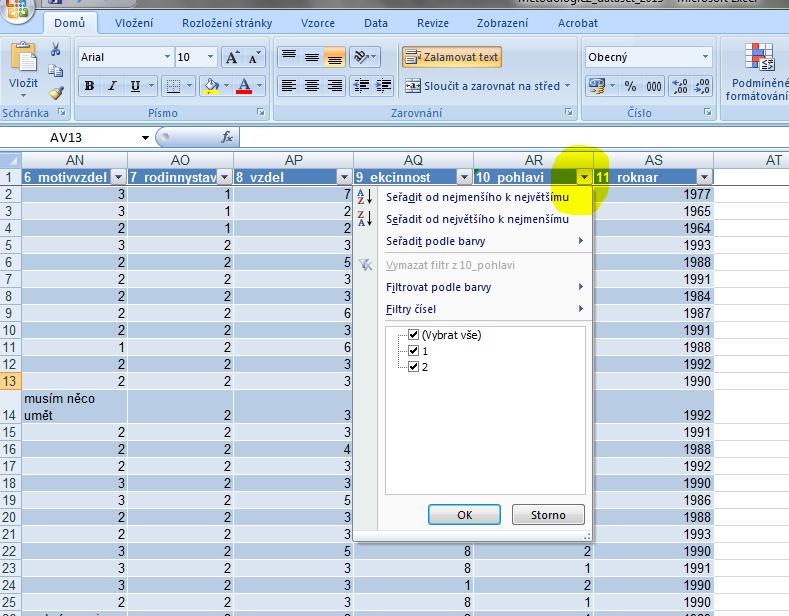Viewport: 789px width, 616px height.
Task: Switch to the Zobrazení tab
Action: (502, 23)
